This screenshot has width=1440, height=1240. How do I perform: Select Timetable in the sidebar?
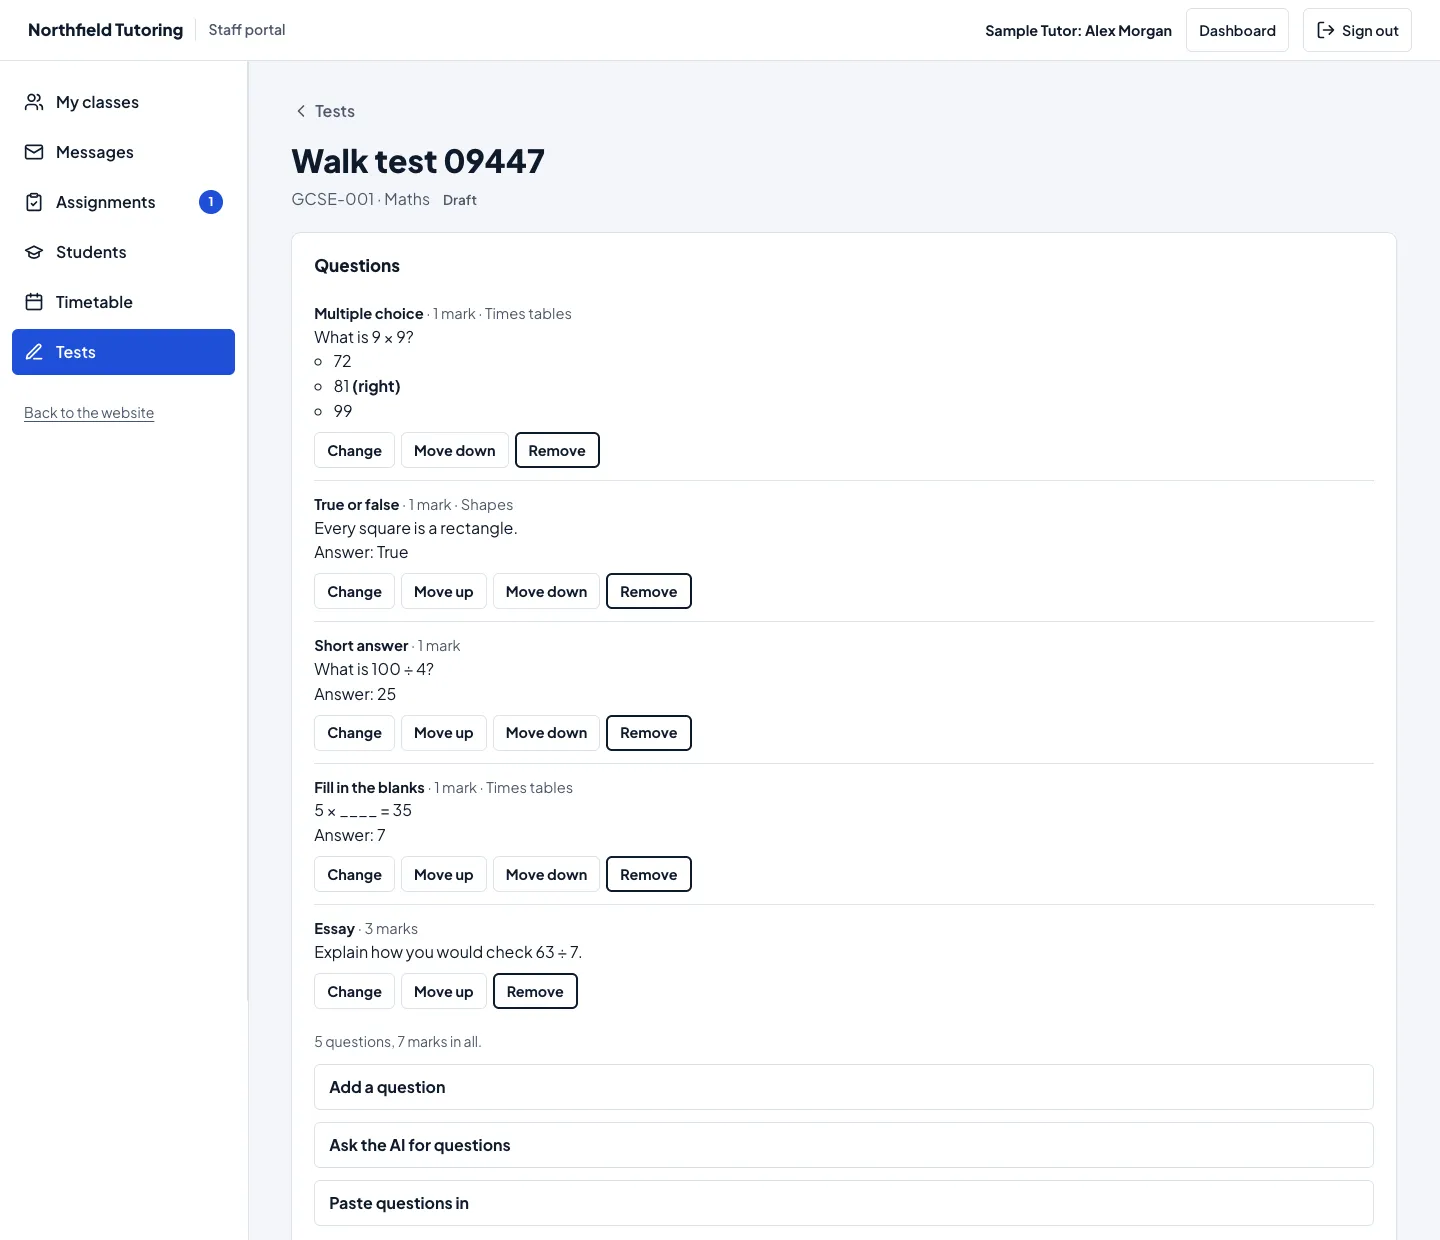pyautogui.click(x=123, y=302)
